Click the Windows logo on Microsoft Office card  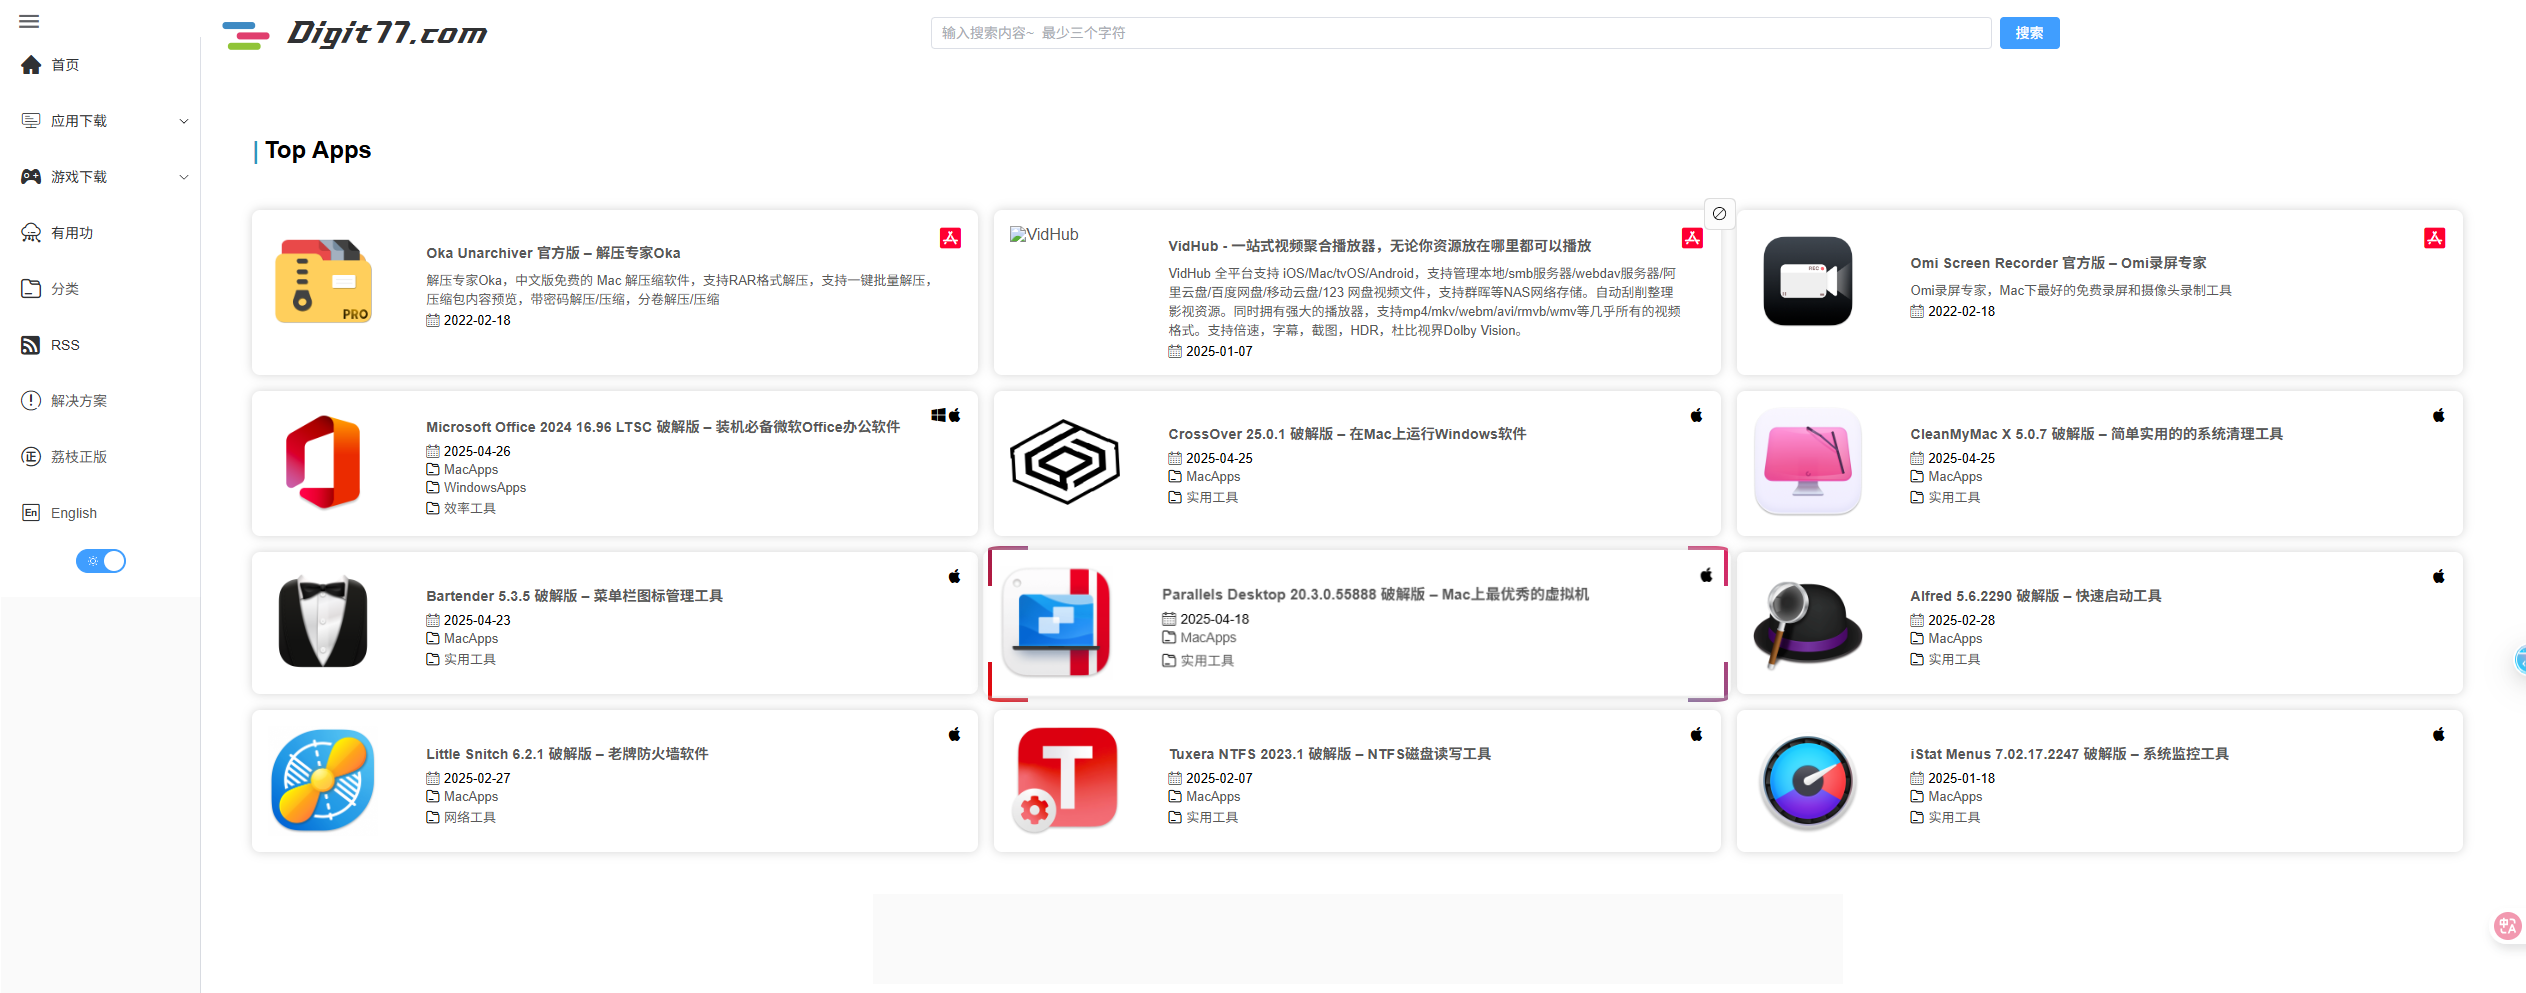click(938, 415)
